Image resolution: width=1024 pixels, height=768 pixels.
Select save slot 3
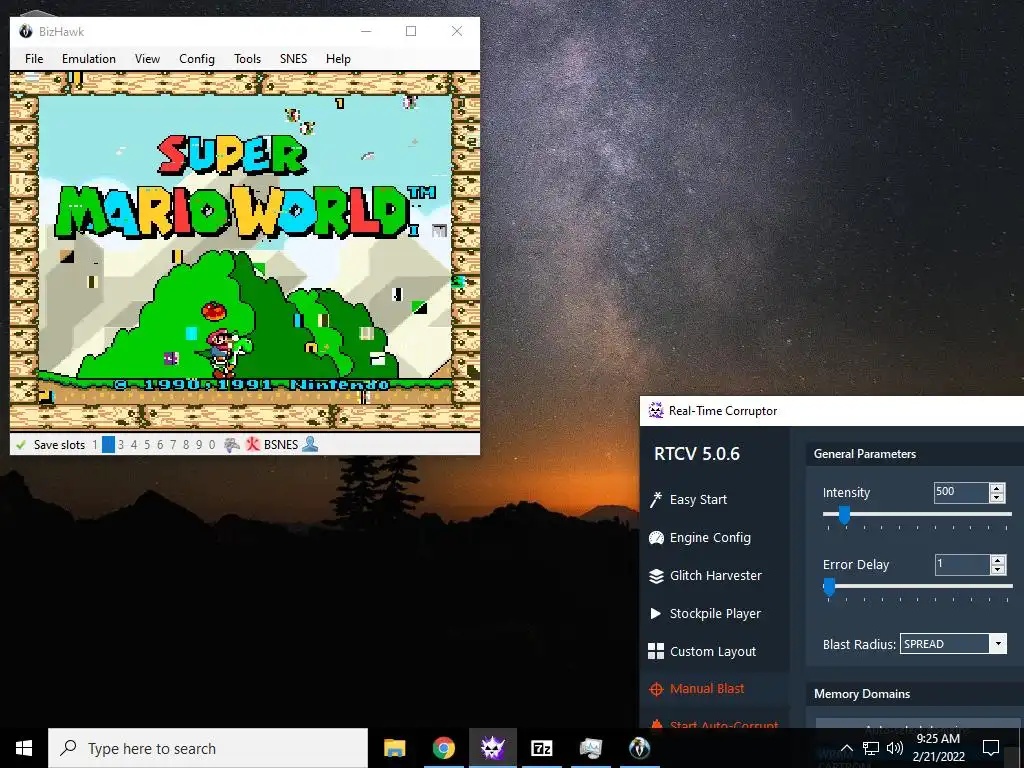(121, 445)
